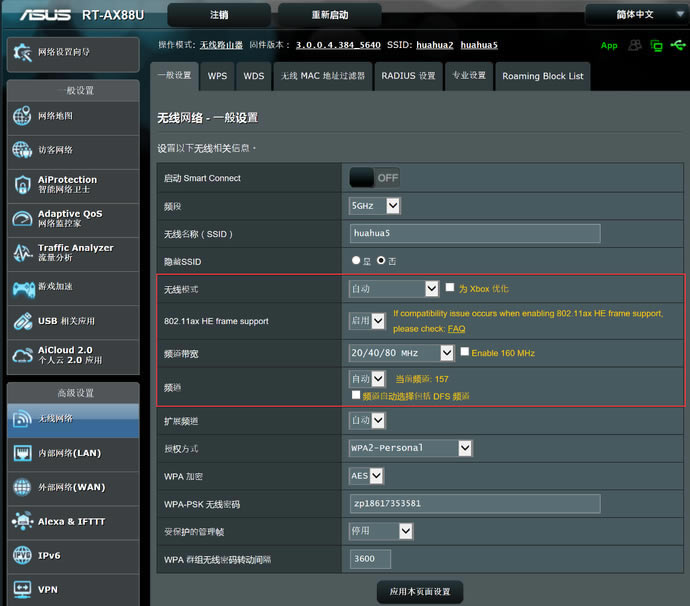Open the WPA2-Personal authentication dropdown
690x606 pixels.
click(x=410, y=448)
